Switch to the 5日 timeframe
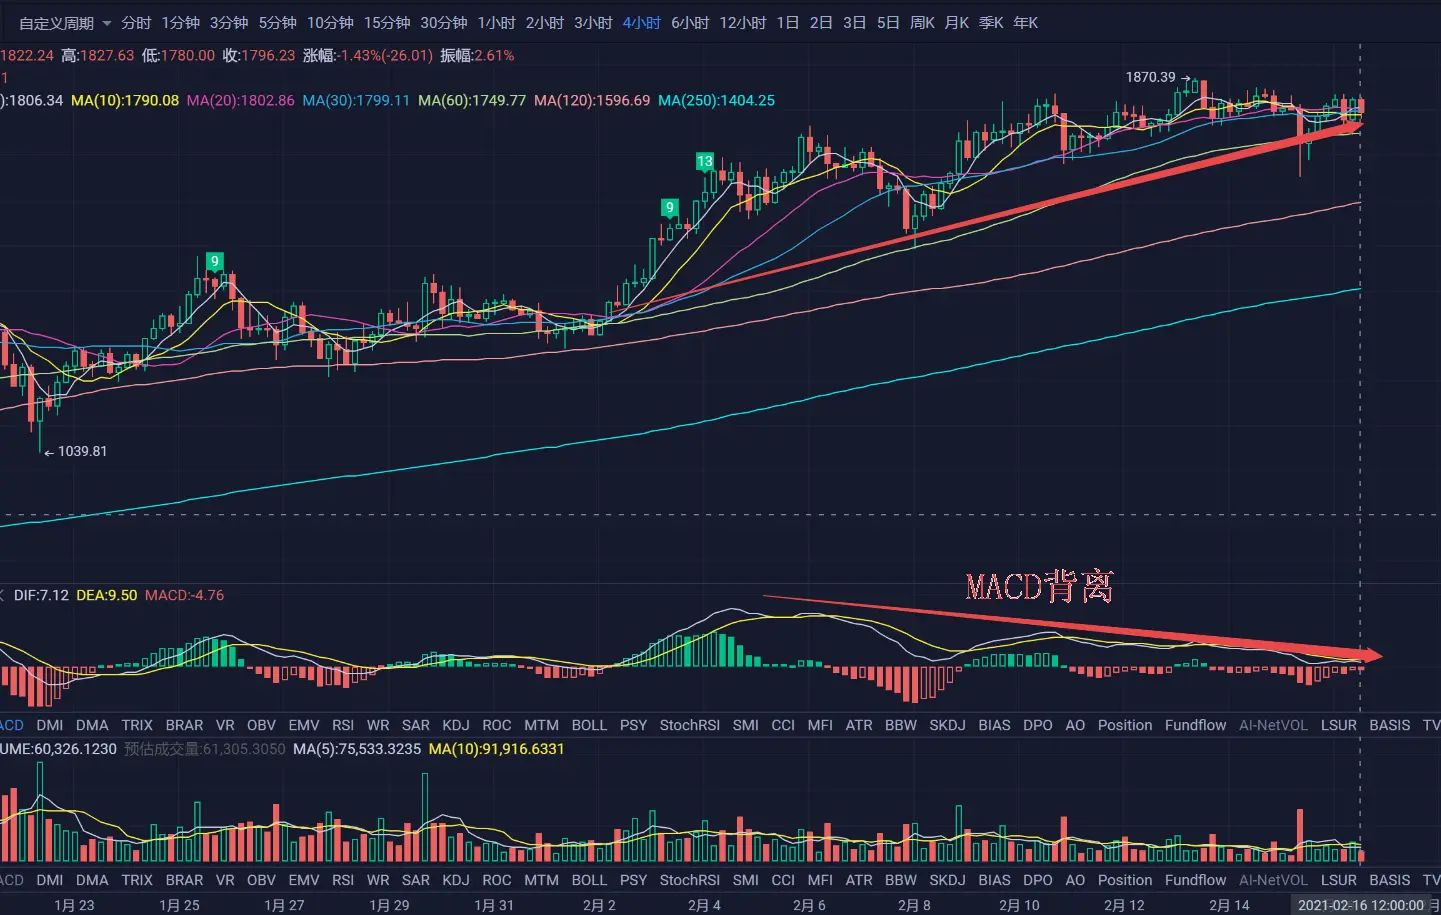The height and width of the screenshot is (915, 1441). pyautogui.click(x=888, y=23)
